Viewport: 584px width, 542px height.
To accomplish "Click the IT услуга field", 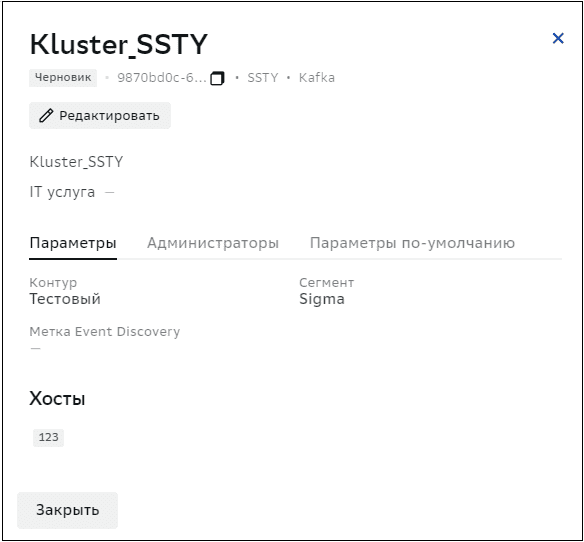I will (72, 192).
